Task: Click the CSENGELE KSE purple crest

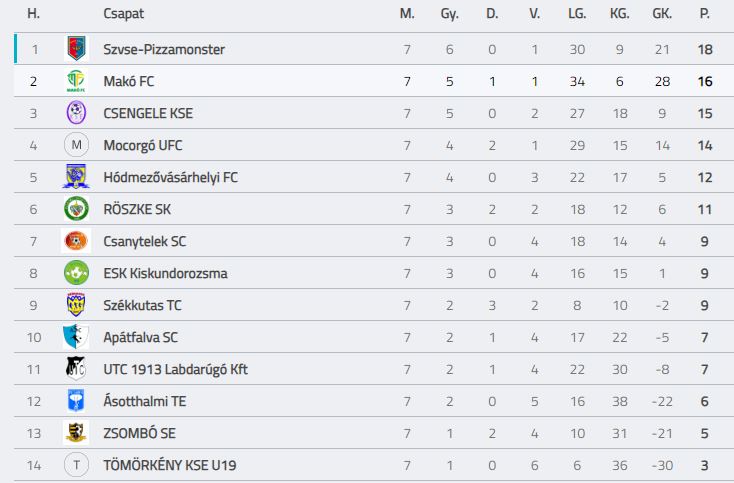Action: coord(77,113)
